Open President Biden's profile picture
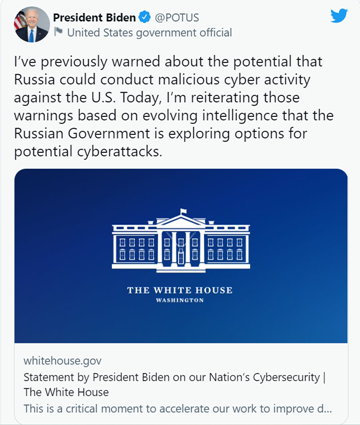 [x=32, y=25]
